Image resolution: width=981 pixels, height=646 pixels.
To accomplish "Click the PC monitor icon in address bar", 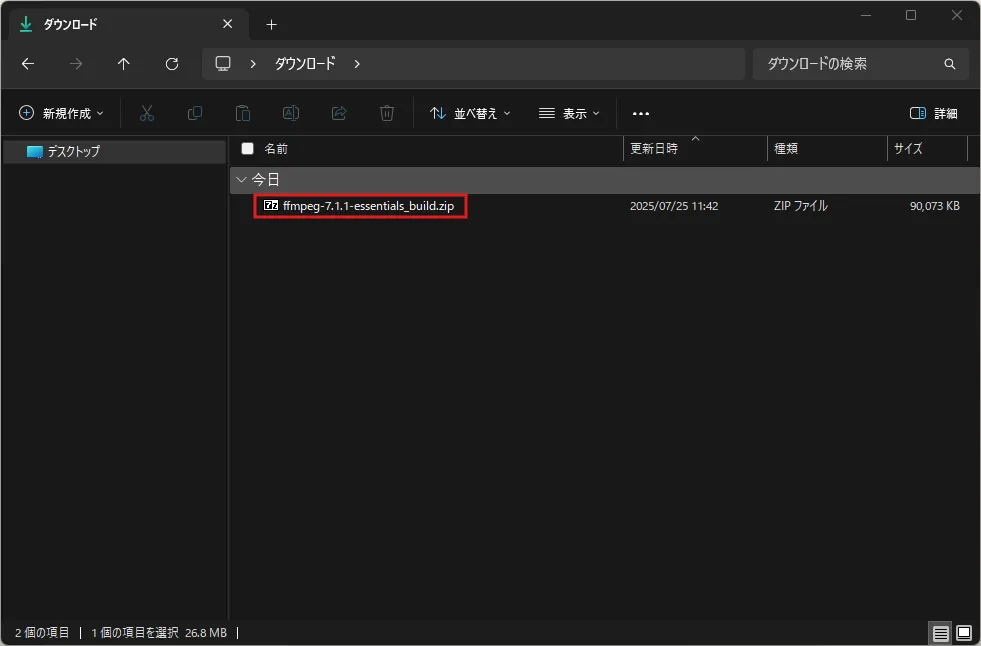I will (x=223, y=63).
